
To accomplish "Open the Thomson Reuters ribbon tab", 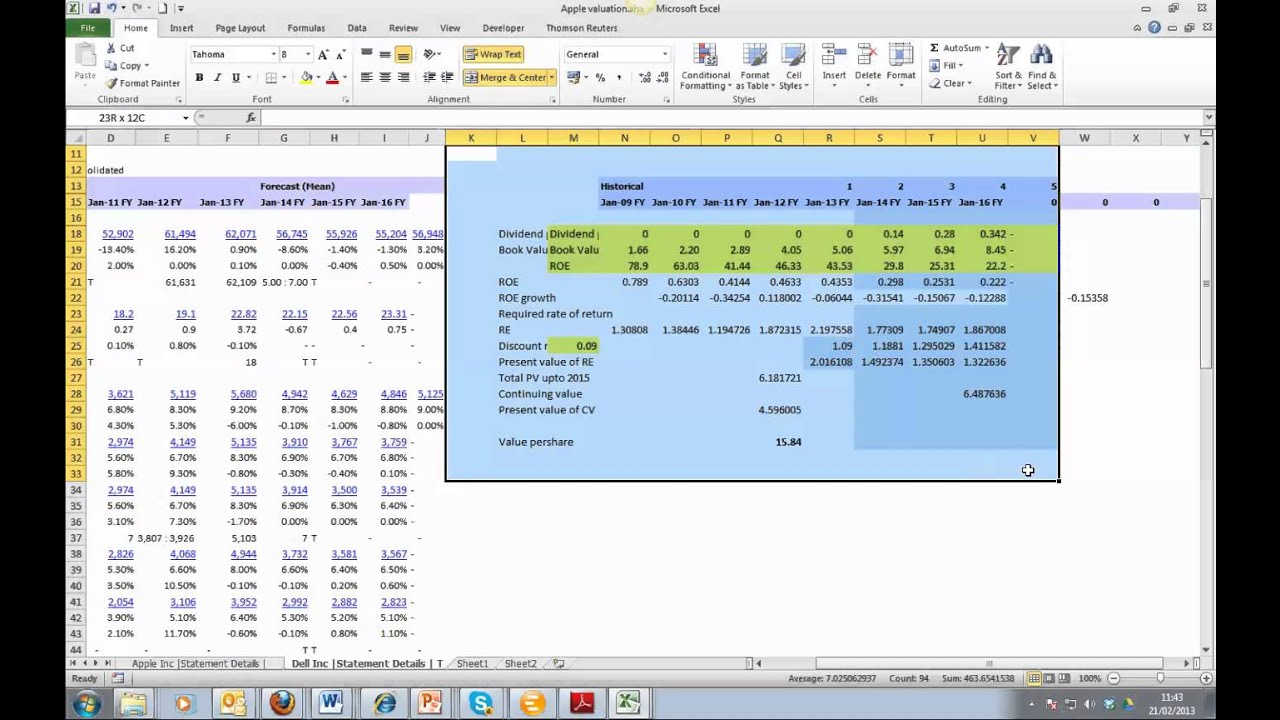I will pos(581,27).
